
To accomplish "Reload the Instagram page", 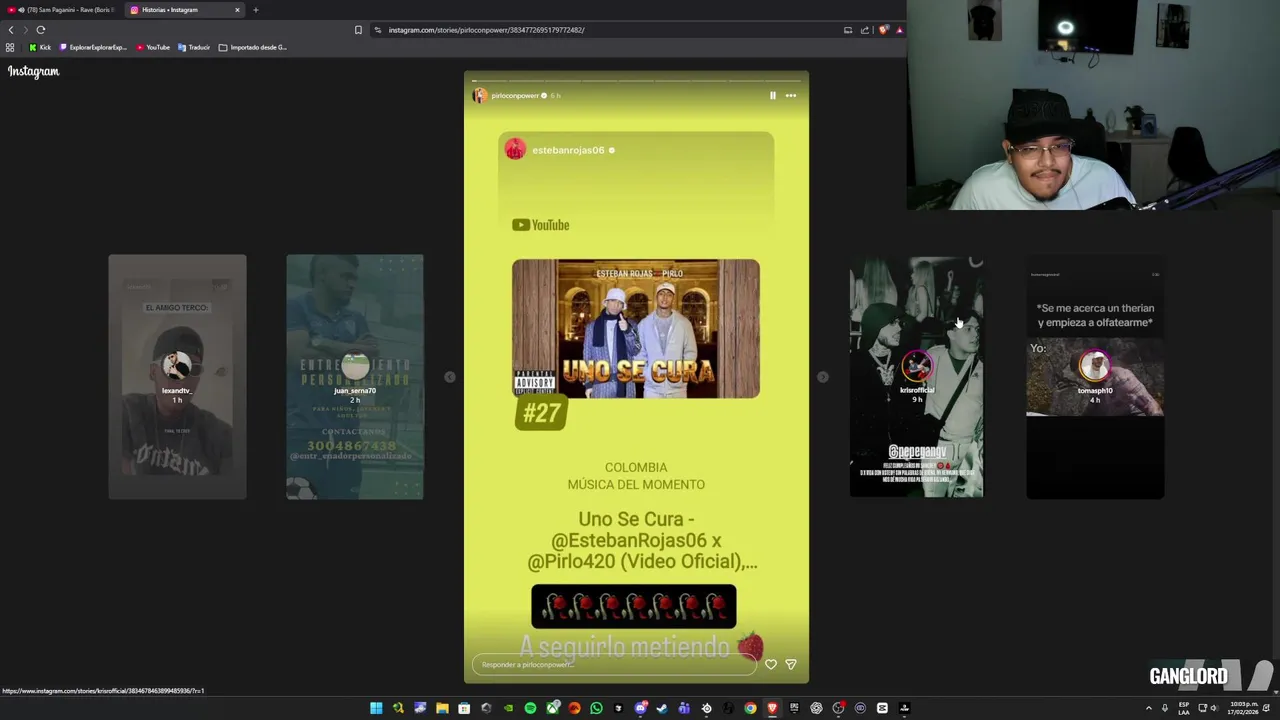I will [41, 30].
